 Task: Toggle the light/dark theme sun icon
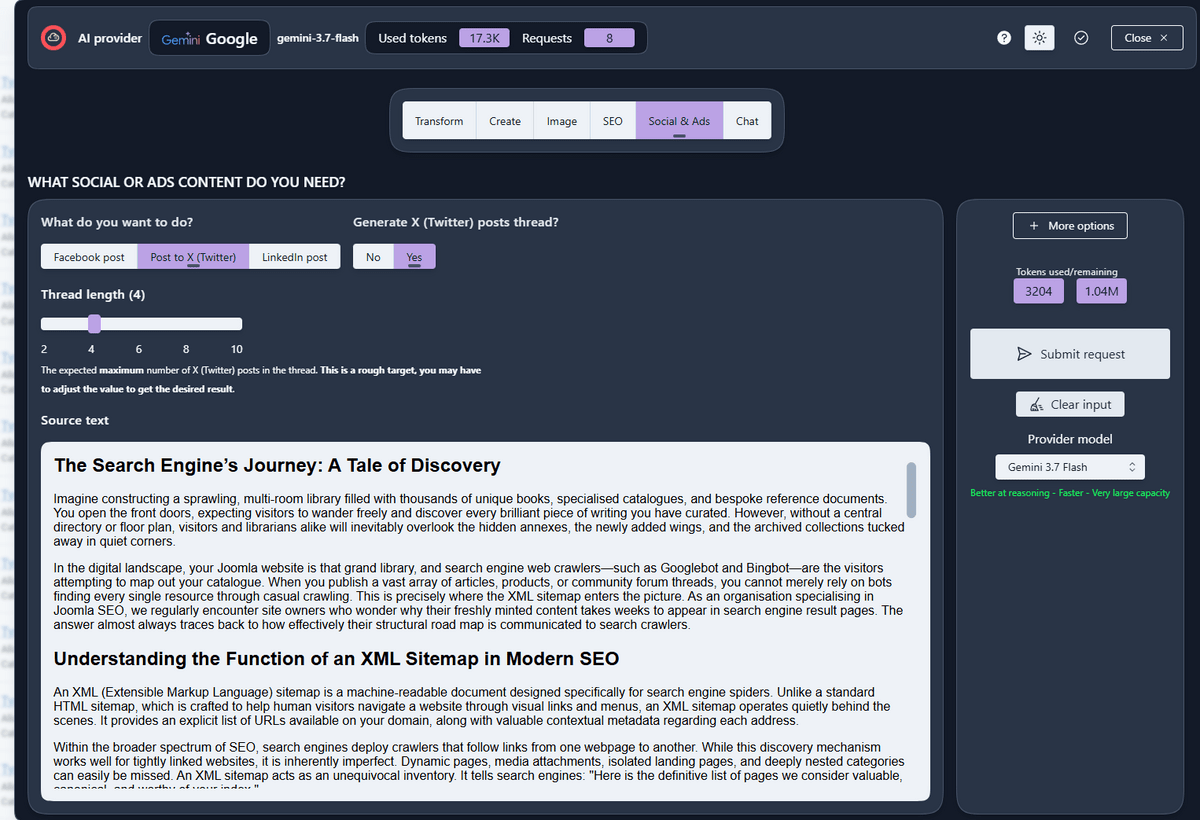click(x=1039, y=38)
